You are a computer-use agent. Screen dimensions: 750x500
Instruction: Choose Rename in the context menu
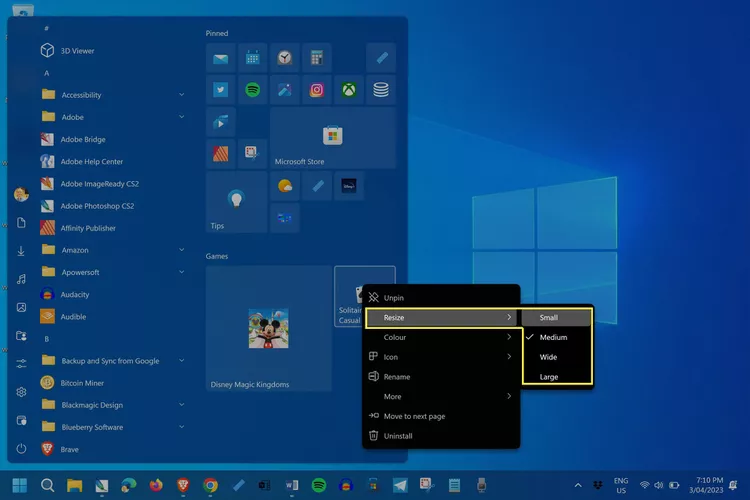click(x=441, y=377)
